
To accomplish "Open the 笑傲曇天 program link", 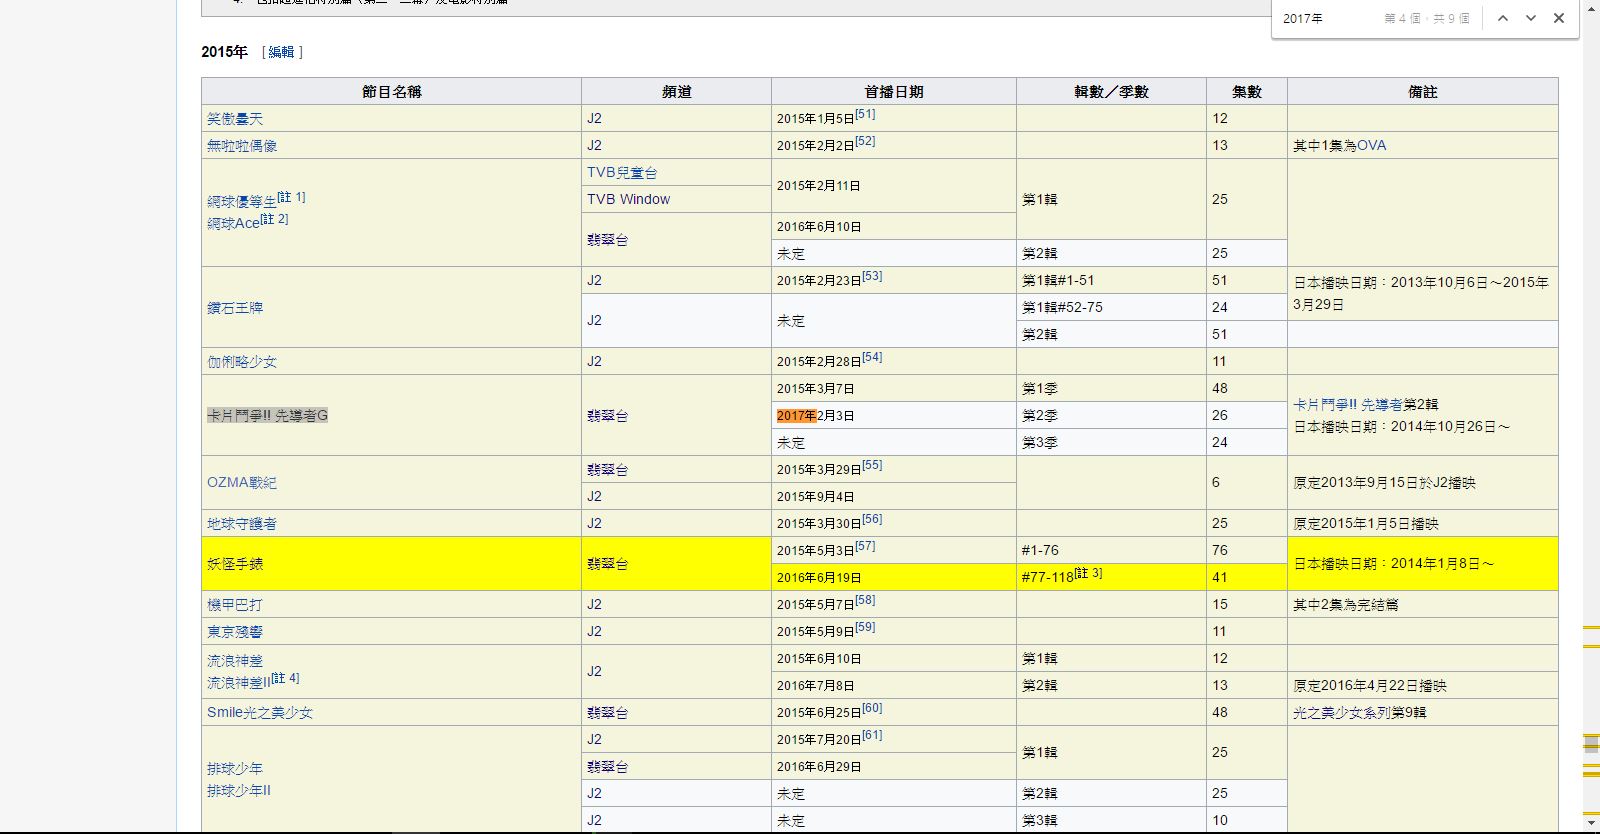I will pos(235,118).
